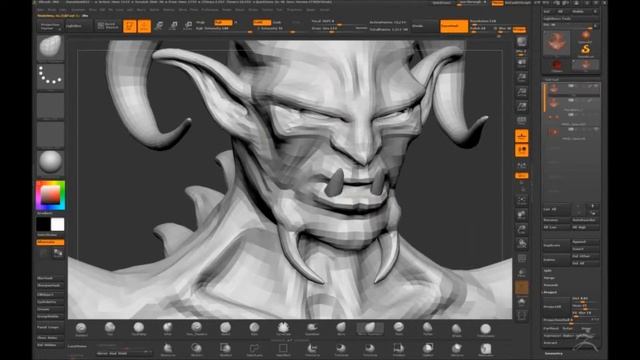Toggle Draw mode button
The height and width of the screenshot is (360, 640).
coord(144,26)
